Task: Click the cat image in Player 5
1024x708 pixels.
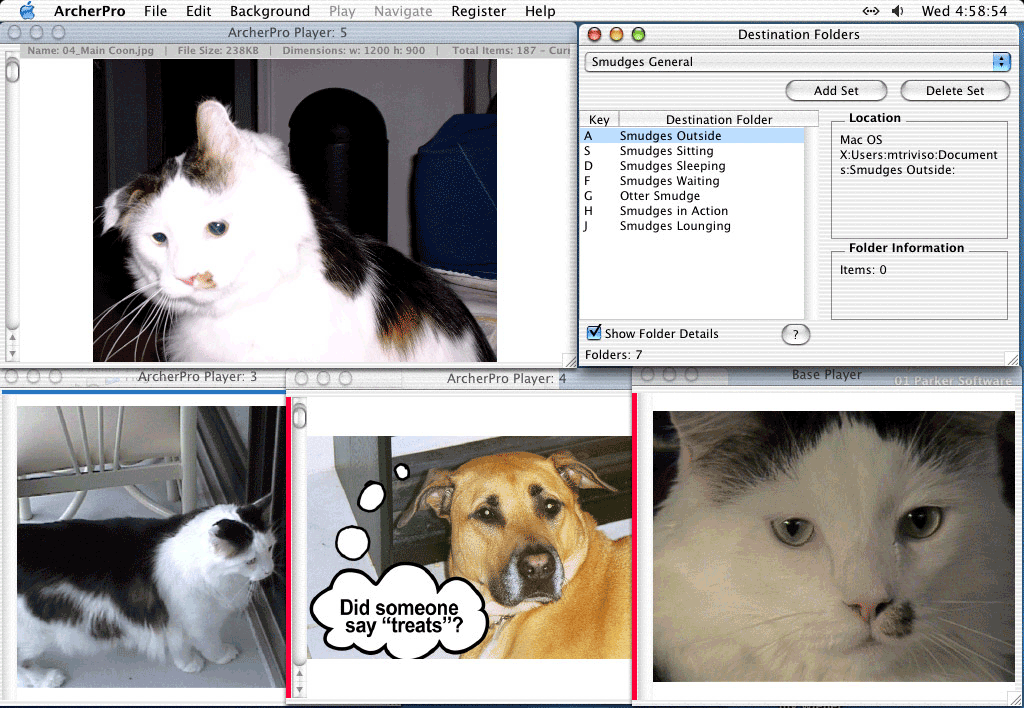Action: [x=295, y=210]
